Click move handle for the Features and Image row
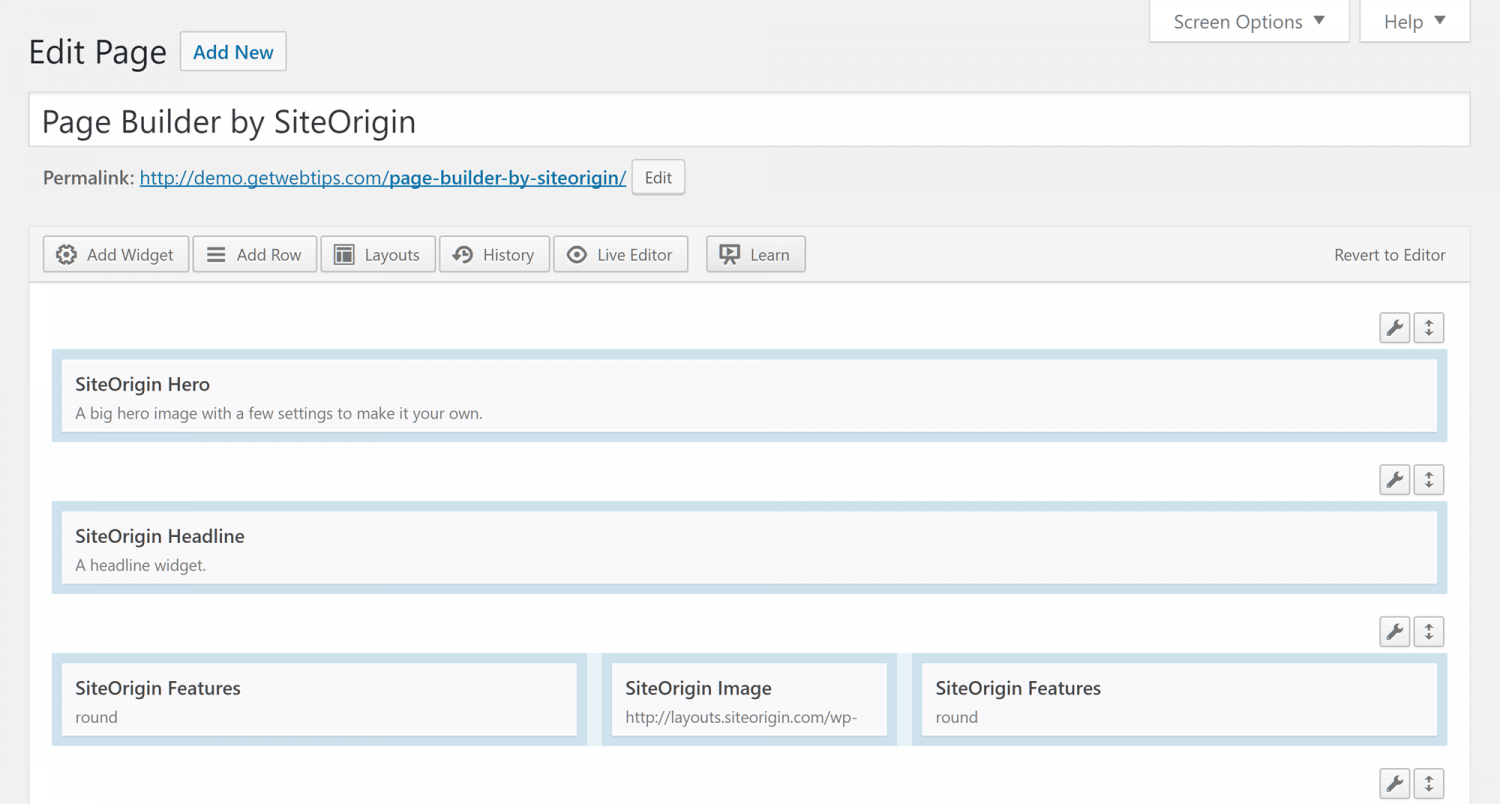This screenshot has width=1500, height=804. point(1429,632)
